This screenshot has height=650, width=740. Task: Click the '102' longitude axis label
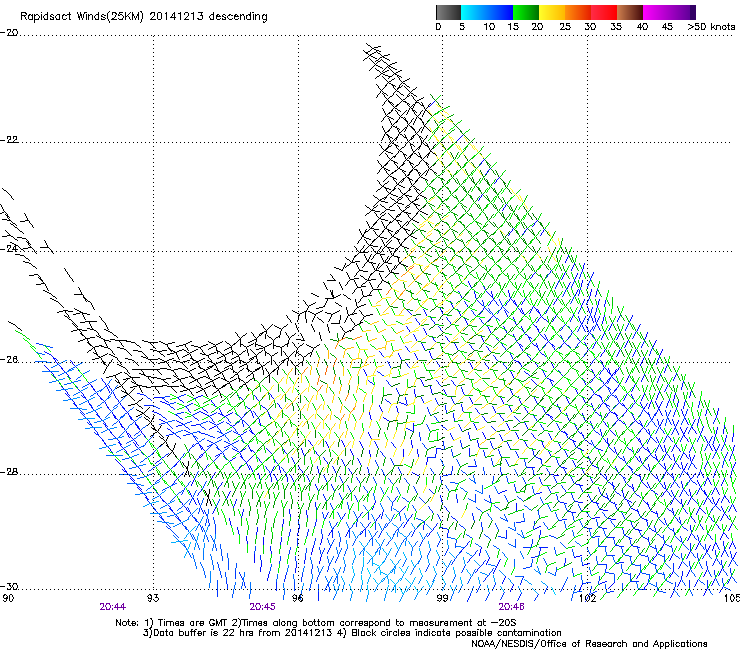point(587,599)
